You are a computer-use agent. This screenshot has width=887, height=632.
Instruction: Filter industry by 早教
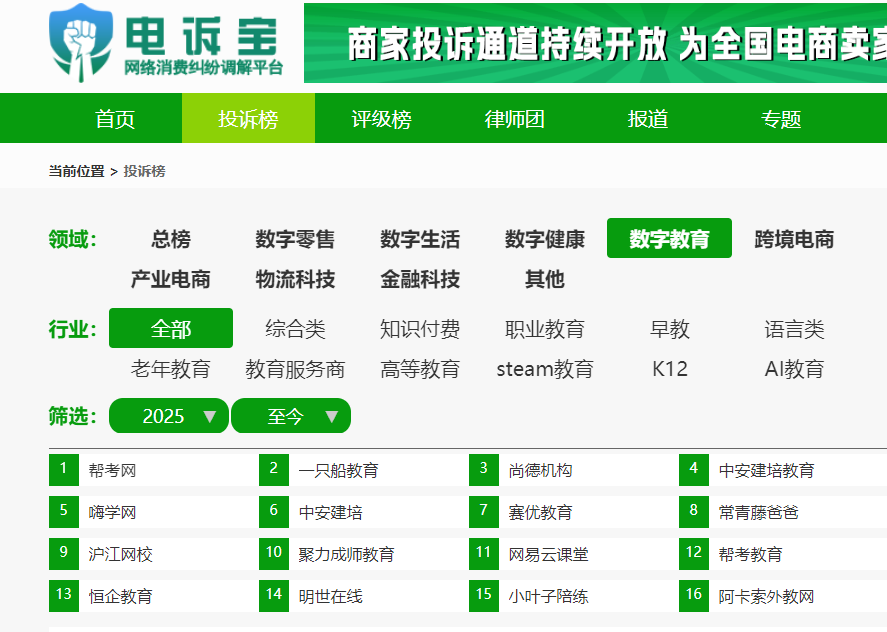670,329
